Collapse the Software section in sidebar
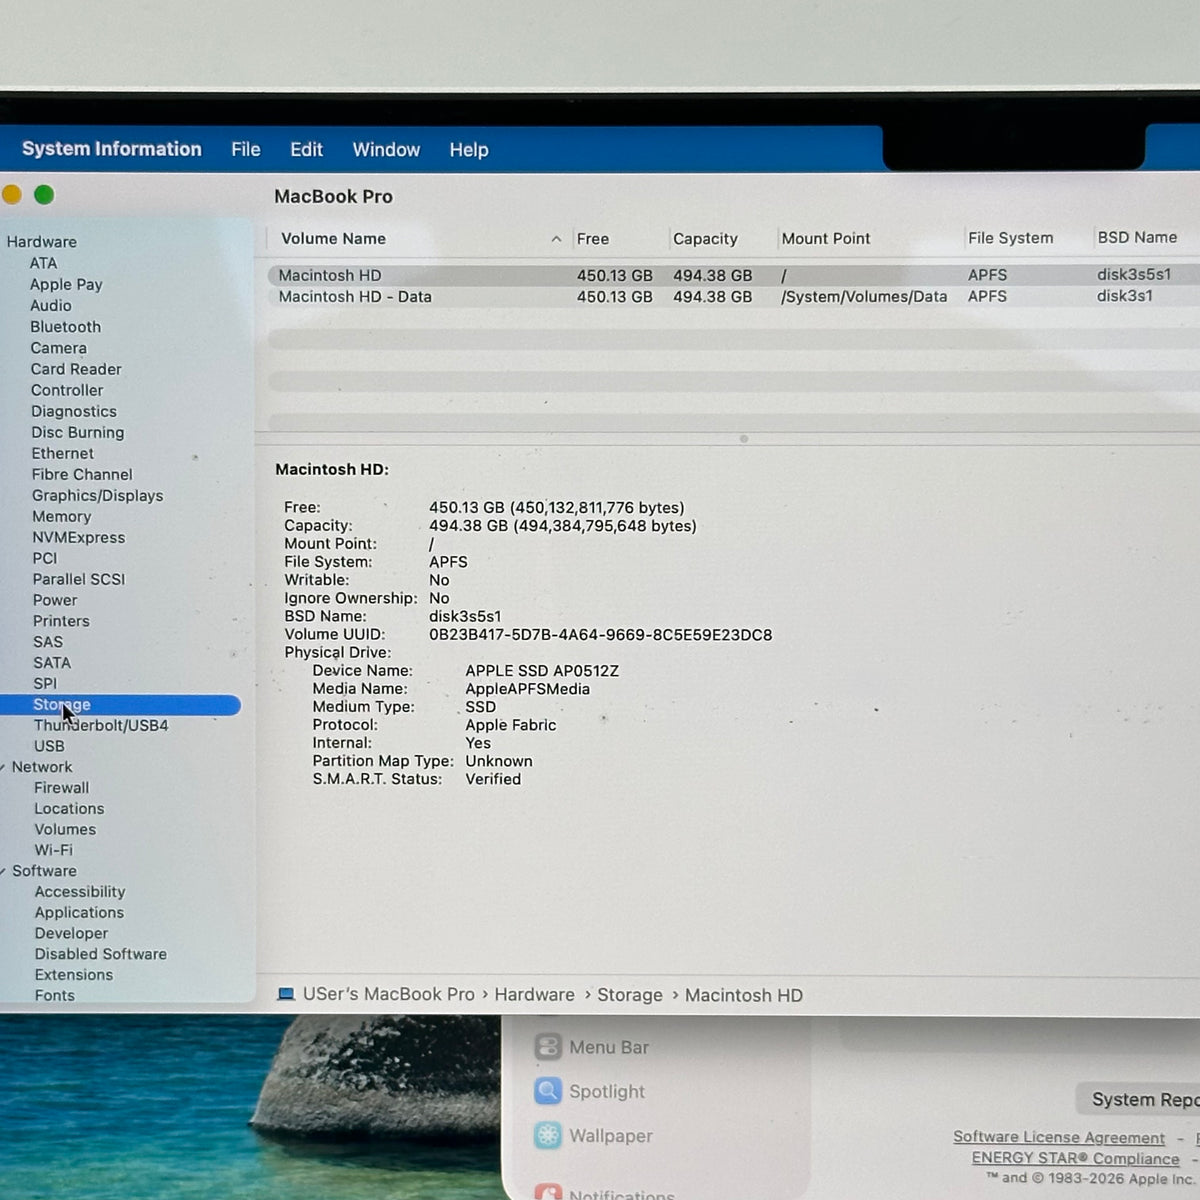The image size is (1200, 1200). click(x=4, y=871)
